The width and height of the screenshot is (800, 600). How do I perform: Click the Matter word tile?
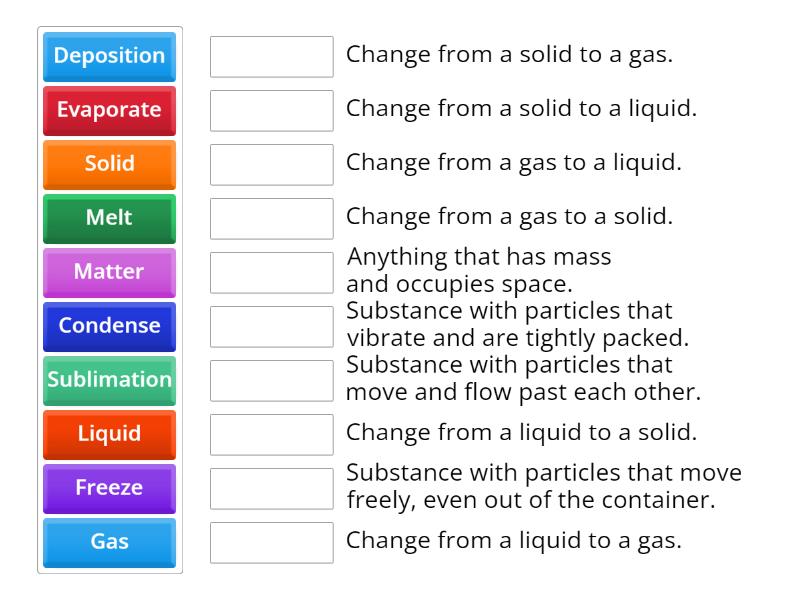pos(109,273)
